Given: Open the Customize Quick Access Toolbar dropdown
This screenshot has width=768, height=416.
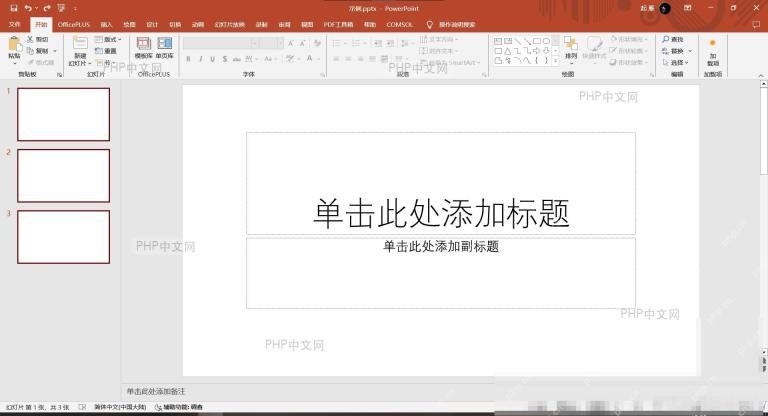Looking at the screenshot, I should (x=75, y=8).
